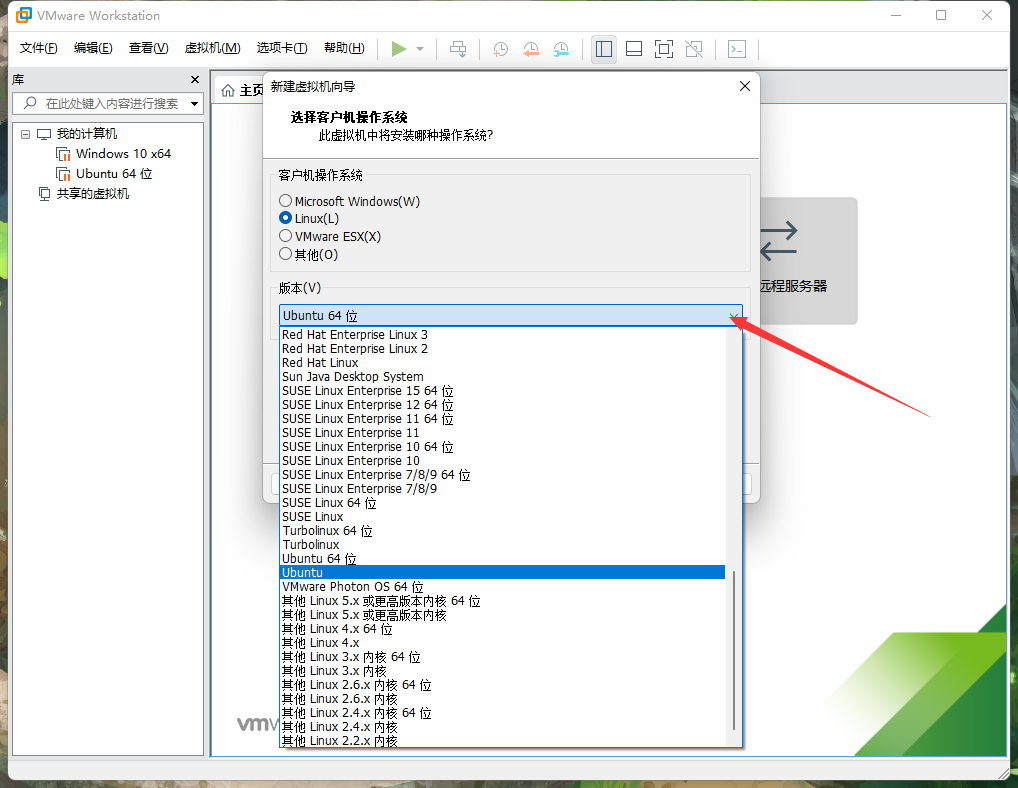Select 其他(O) radio button
The image size is (1018, 788).
coord(285,254)
